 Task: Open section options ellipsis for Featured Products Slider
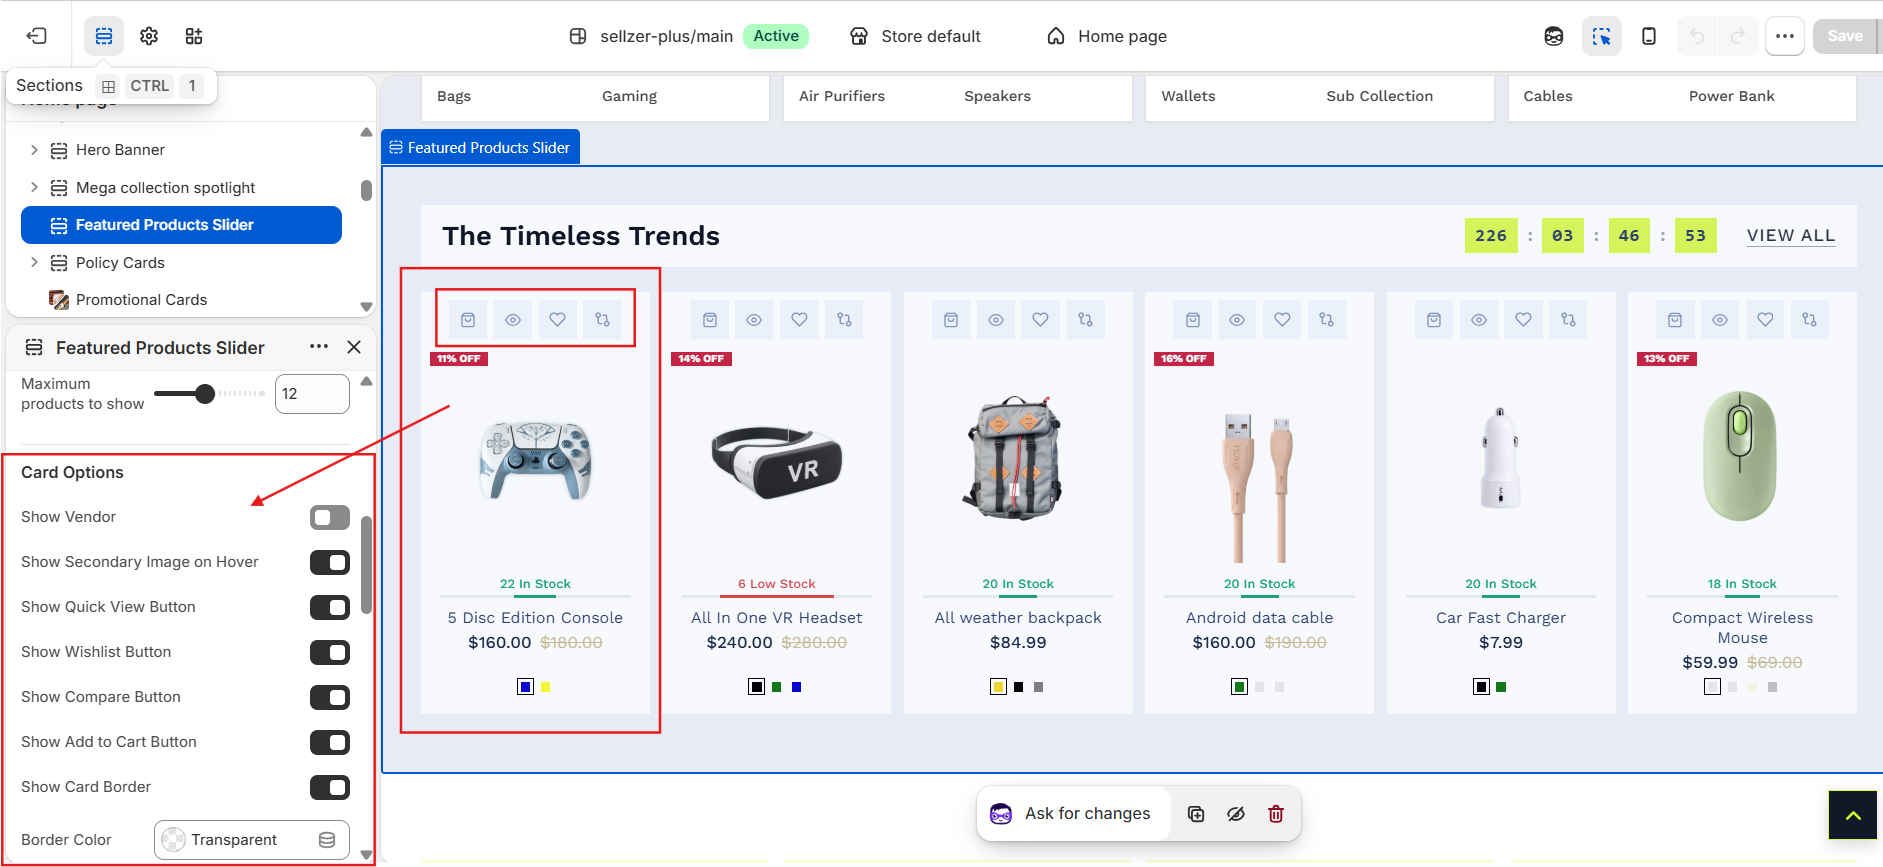click(319, 347)
